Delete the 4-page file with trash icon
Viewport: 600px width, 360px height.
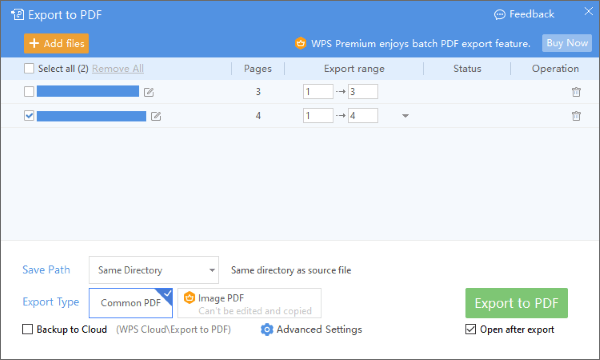tap(576, 116)
